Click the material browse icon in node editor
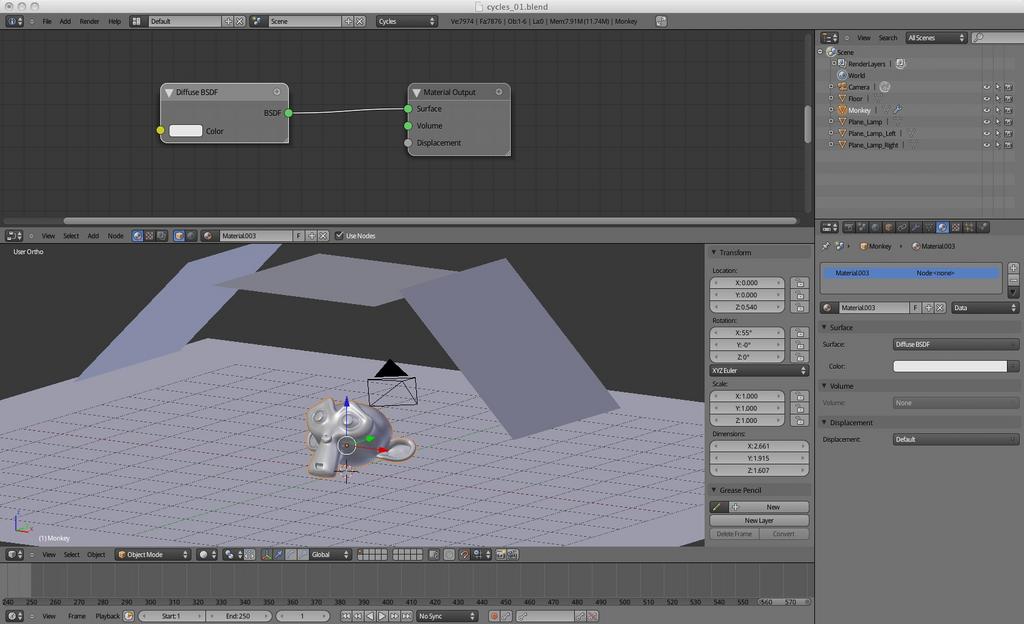This screenshot has width=1024, height=624. (208, 236)
